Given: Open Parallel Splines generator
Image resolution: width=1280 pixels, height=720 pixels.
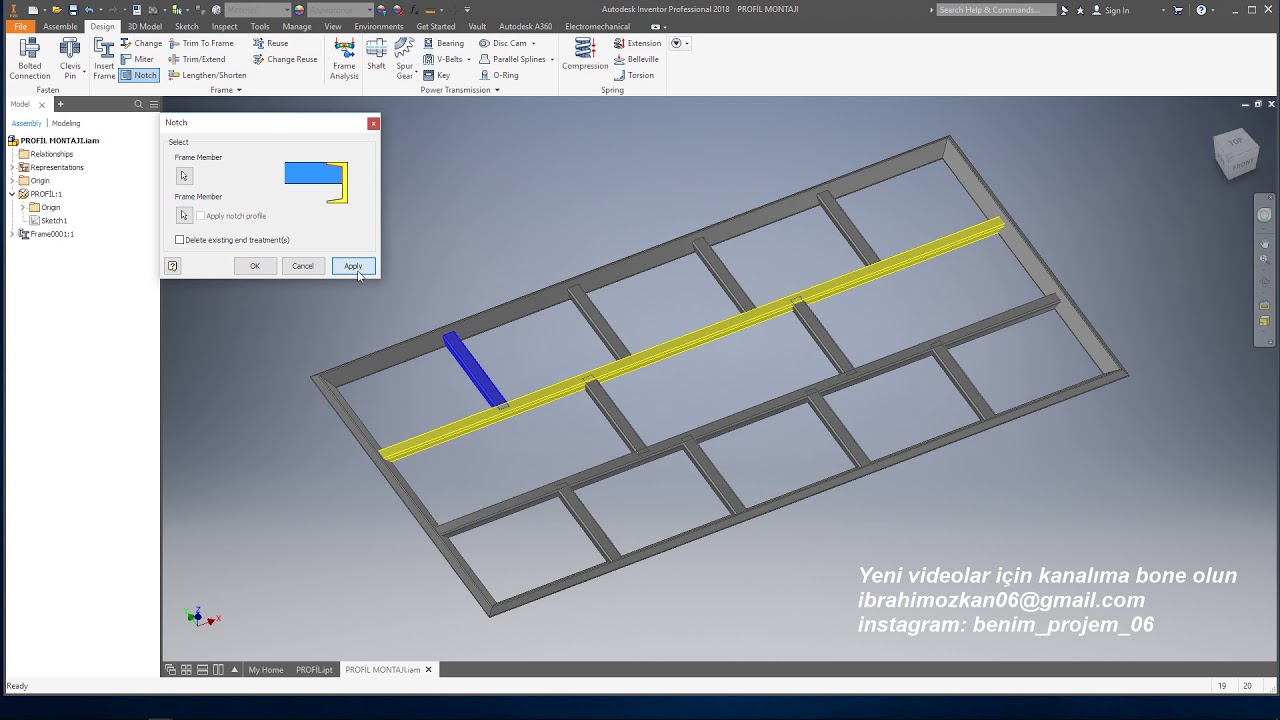Looking at the screenshot, I should click(514, 59).
